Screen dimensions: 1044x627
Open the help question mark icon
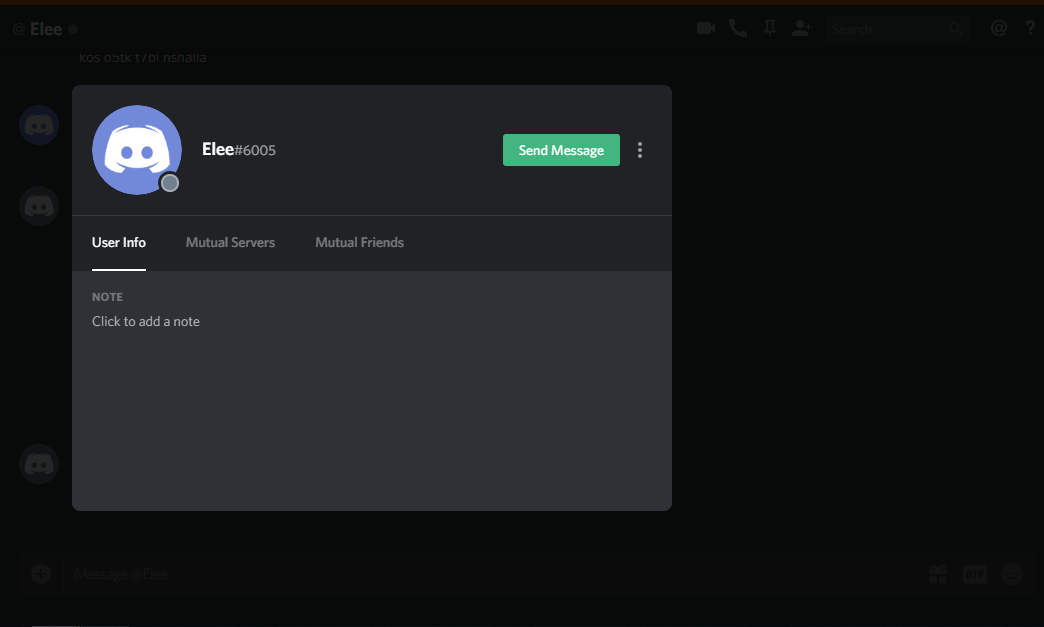click(x=1030, y=28)
